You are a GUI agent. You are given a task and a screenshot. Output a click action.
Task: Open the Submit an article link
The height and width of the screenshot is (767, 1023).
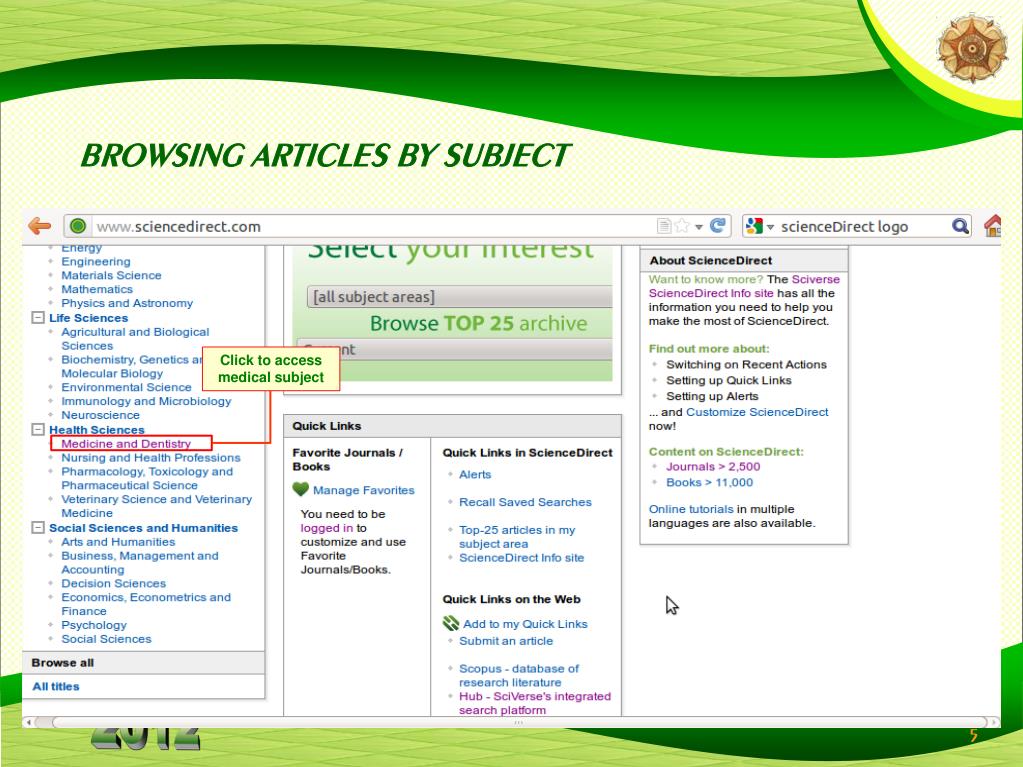(506, 641)
